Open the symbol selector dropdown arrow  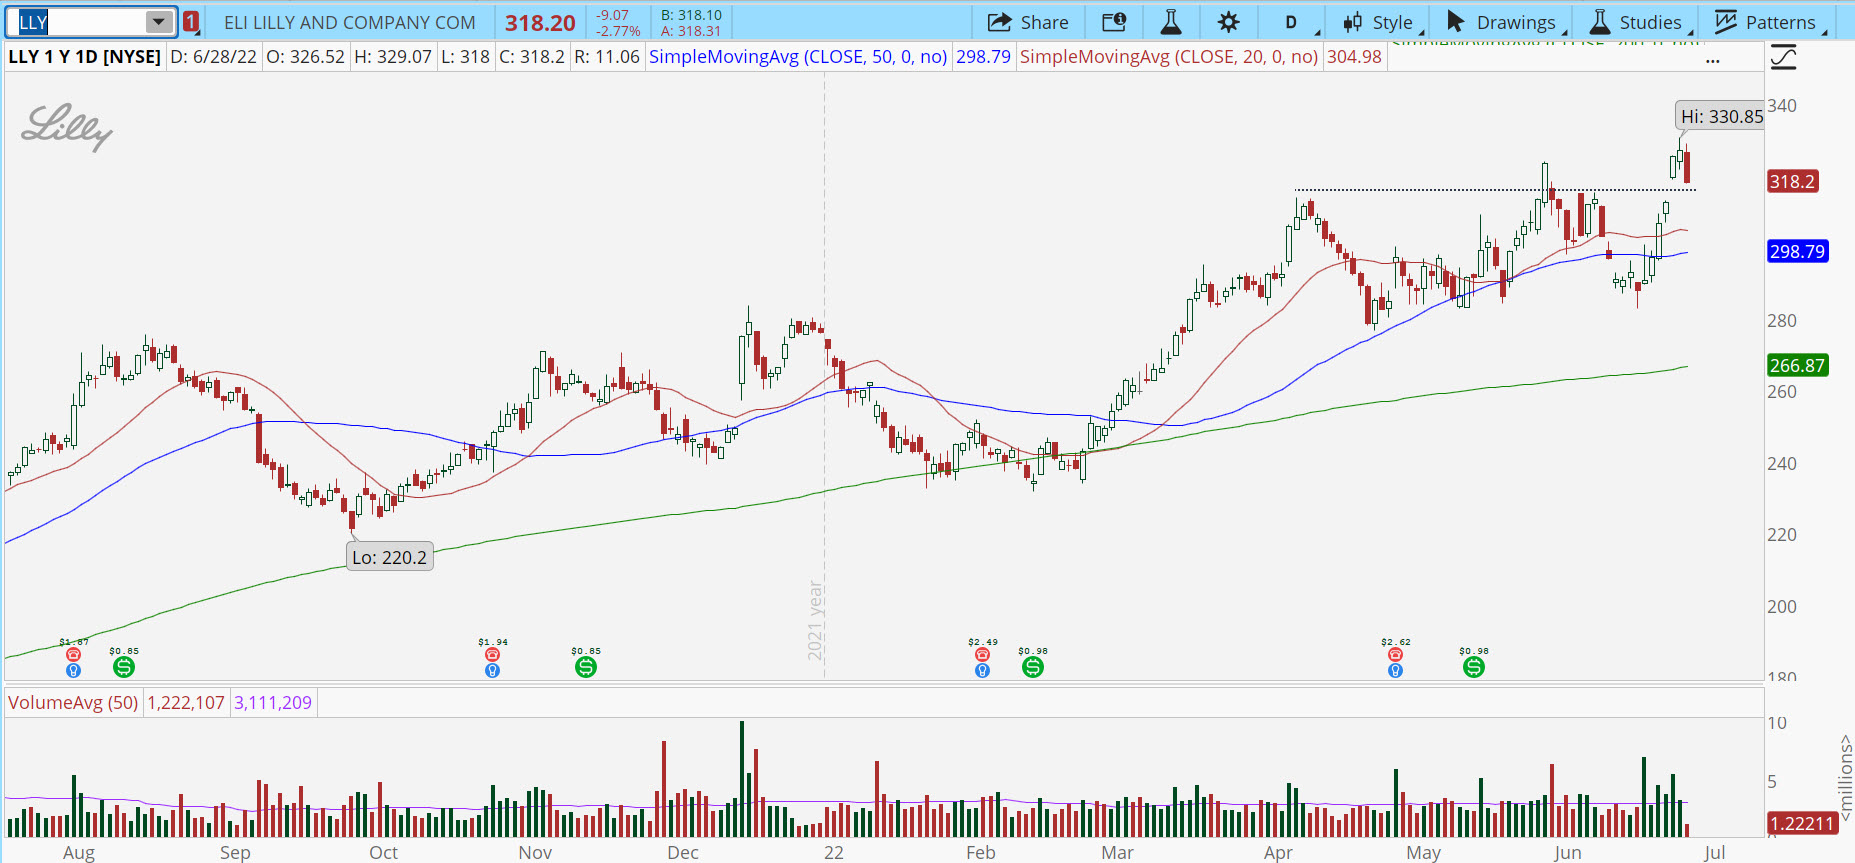click(159, 22)
